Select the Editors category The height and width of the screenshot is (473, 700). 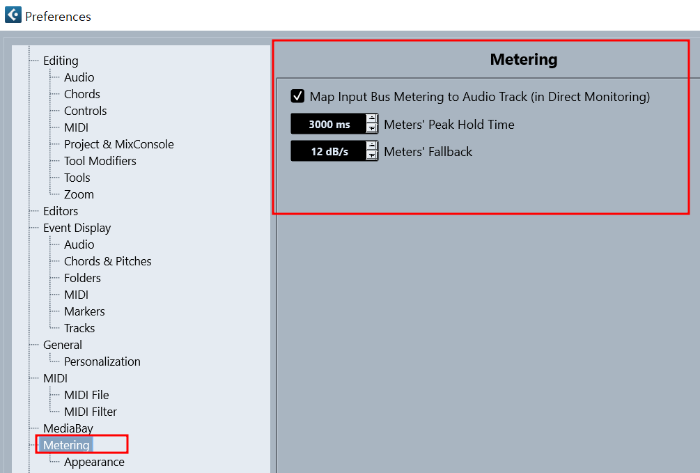click(61, 211)
